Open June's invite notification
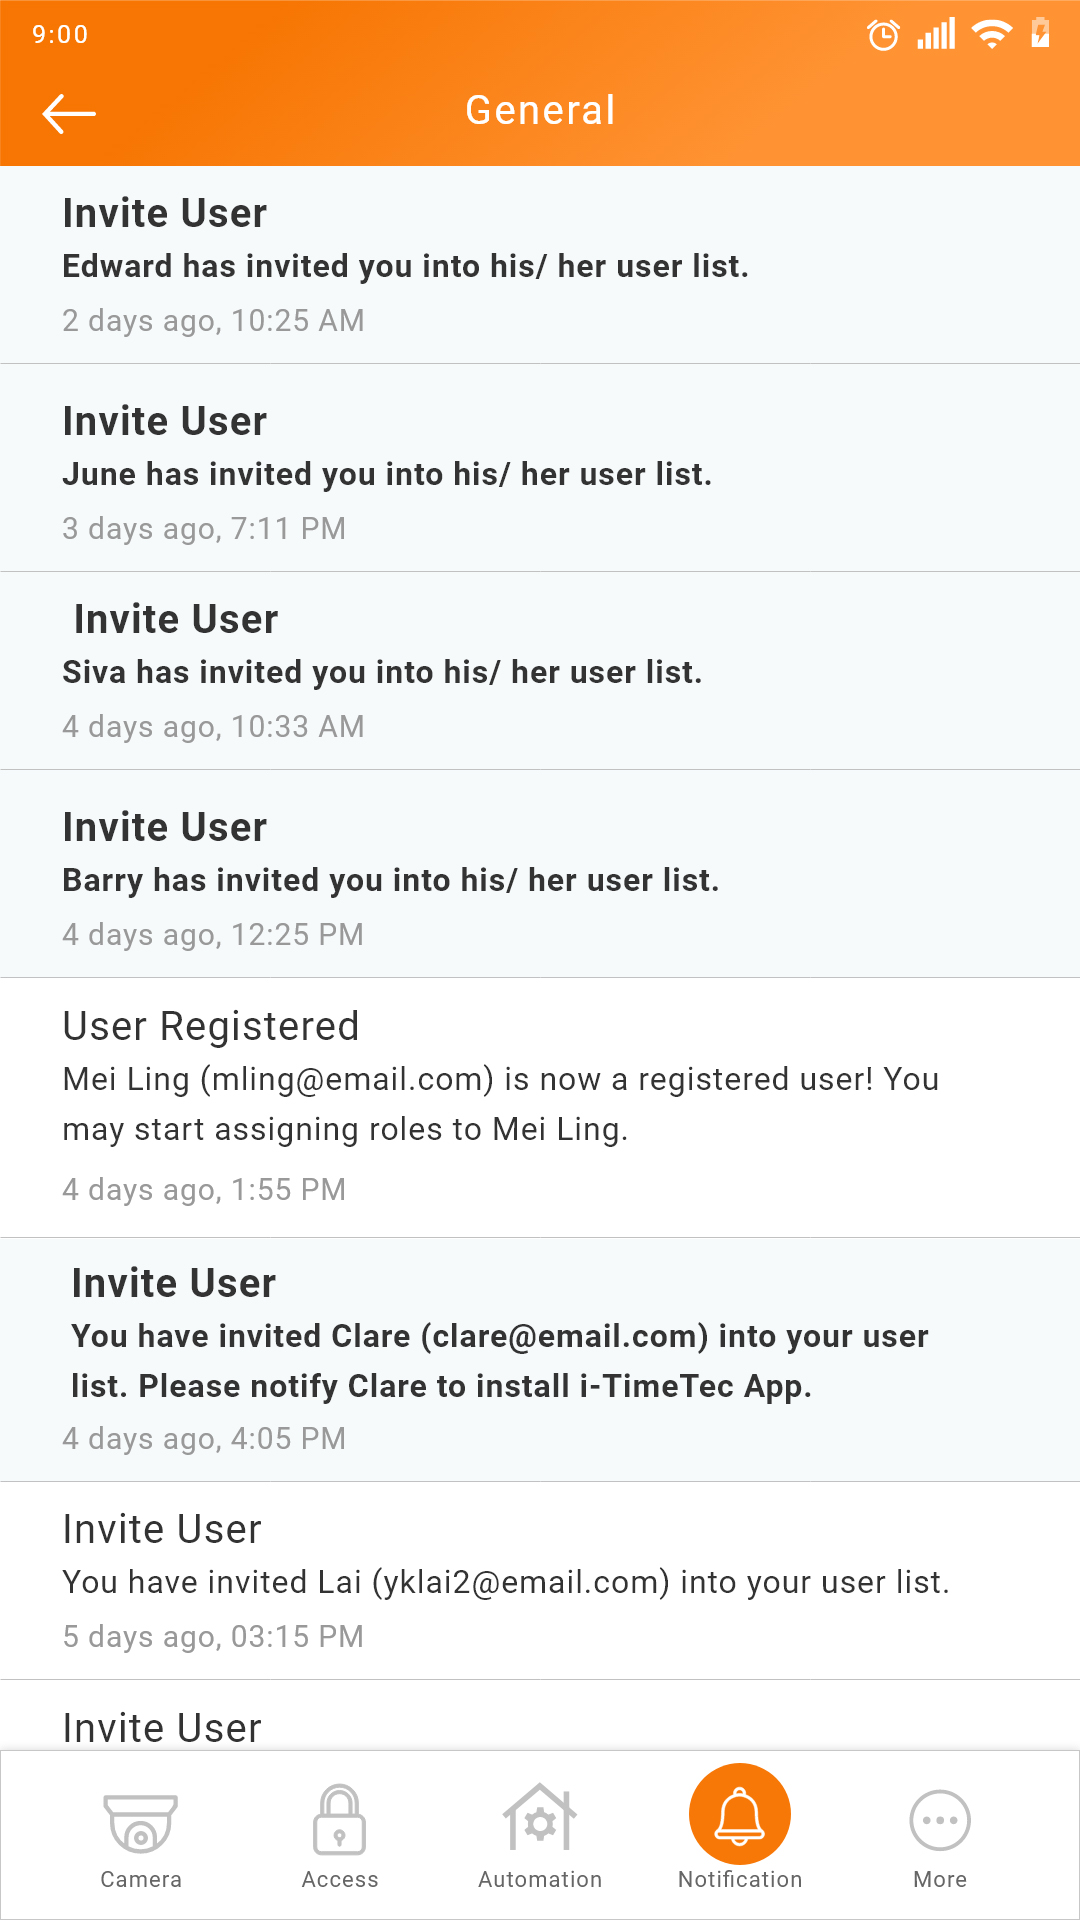This screenshot has height=1920, width=1080. [540, 468]
